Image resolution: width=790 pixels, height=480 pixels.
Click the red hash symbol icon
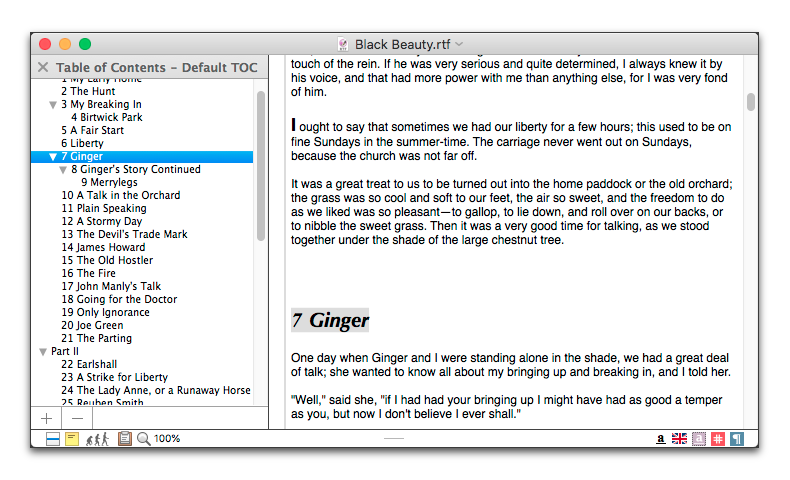[x=718, y=439]
